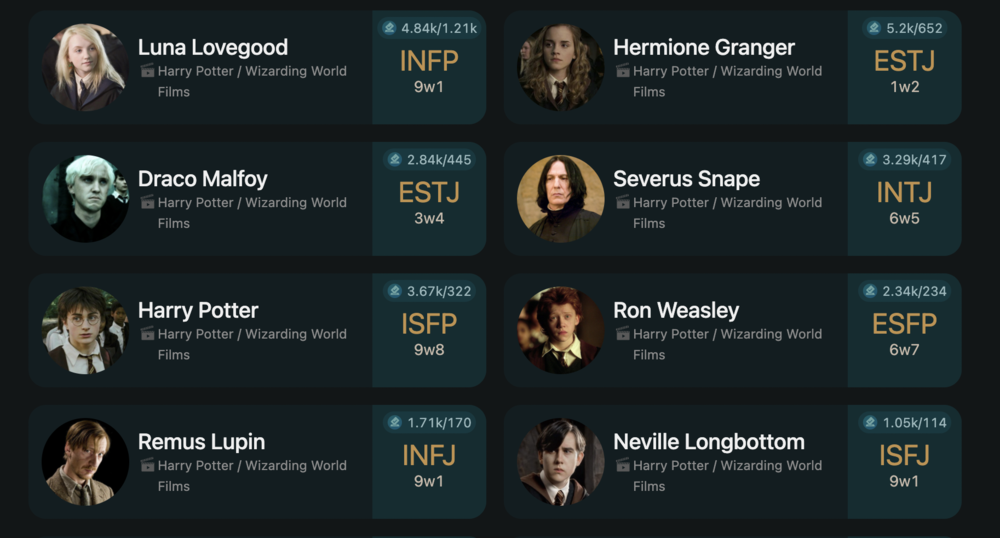The height and width of the screenshot is (538, 1000).
Task: Click the vote icon next to 1.05k/114
Action: pyautogui.click(x=870, y=423)
